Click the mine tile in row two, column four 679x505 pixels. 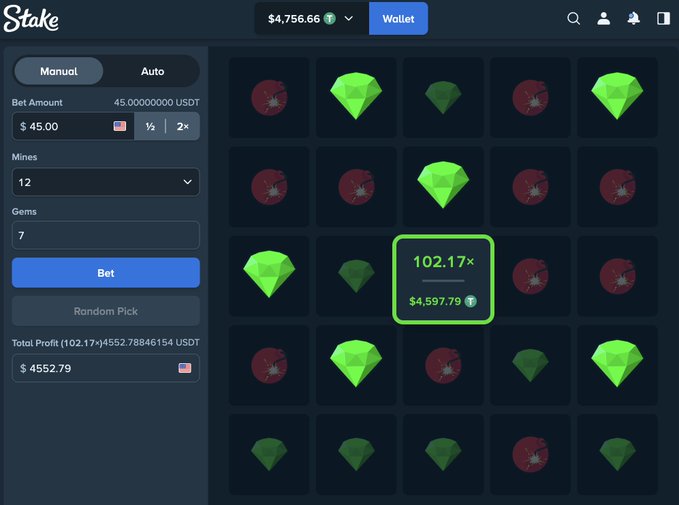(x=530, y=187)
